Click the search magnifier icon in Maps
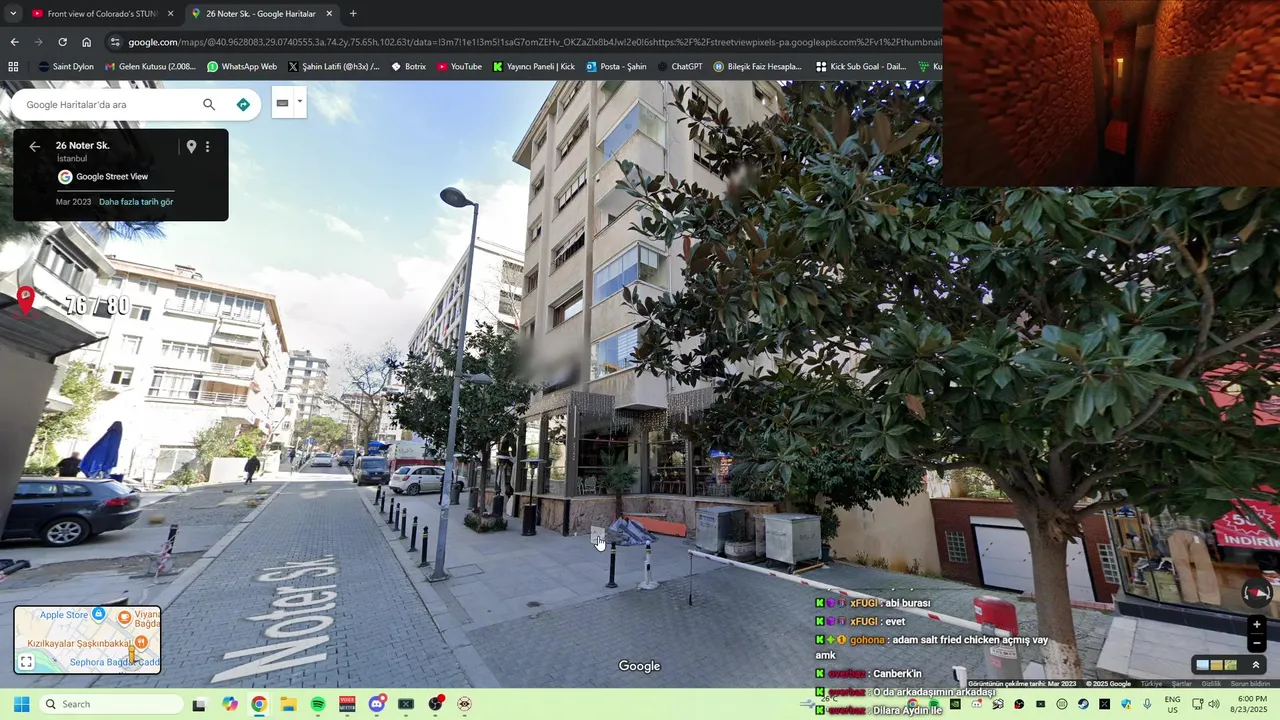1280x720 pixels. tap(209, 104)
